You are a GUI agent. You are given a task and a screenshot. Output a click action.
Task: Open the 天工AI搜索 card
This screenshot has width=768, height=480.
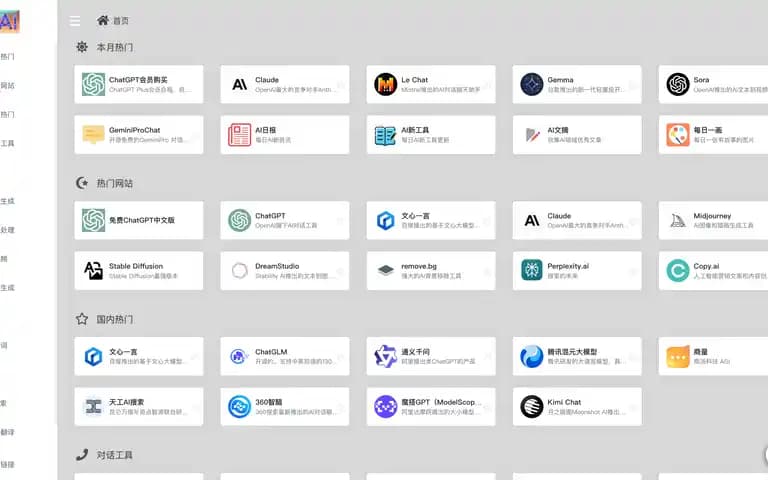(139, 407)
